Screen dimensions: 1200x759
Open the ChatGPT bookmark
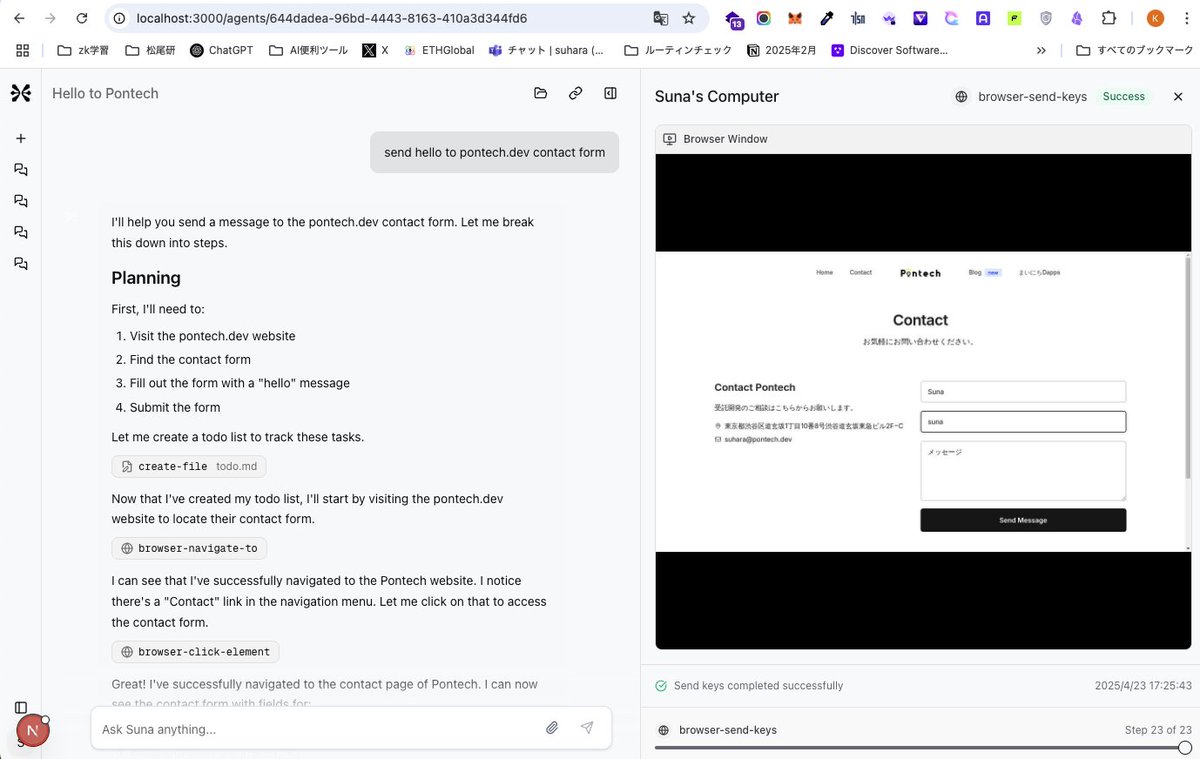coord(221,50)
